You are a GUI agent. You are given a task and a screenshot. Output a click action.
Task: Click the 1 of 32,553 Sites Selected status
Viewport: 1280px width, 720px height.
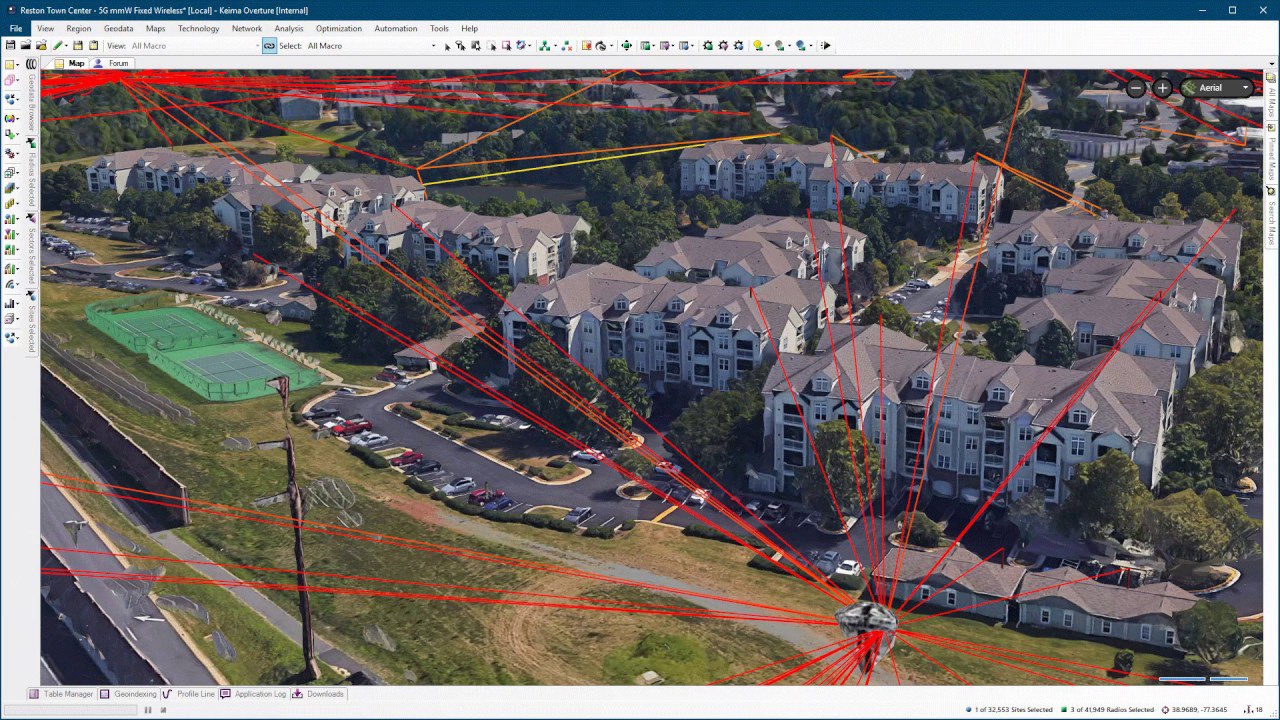coord(1009,710)
